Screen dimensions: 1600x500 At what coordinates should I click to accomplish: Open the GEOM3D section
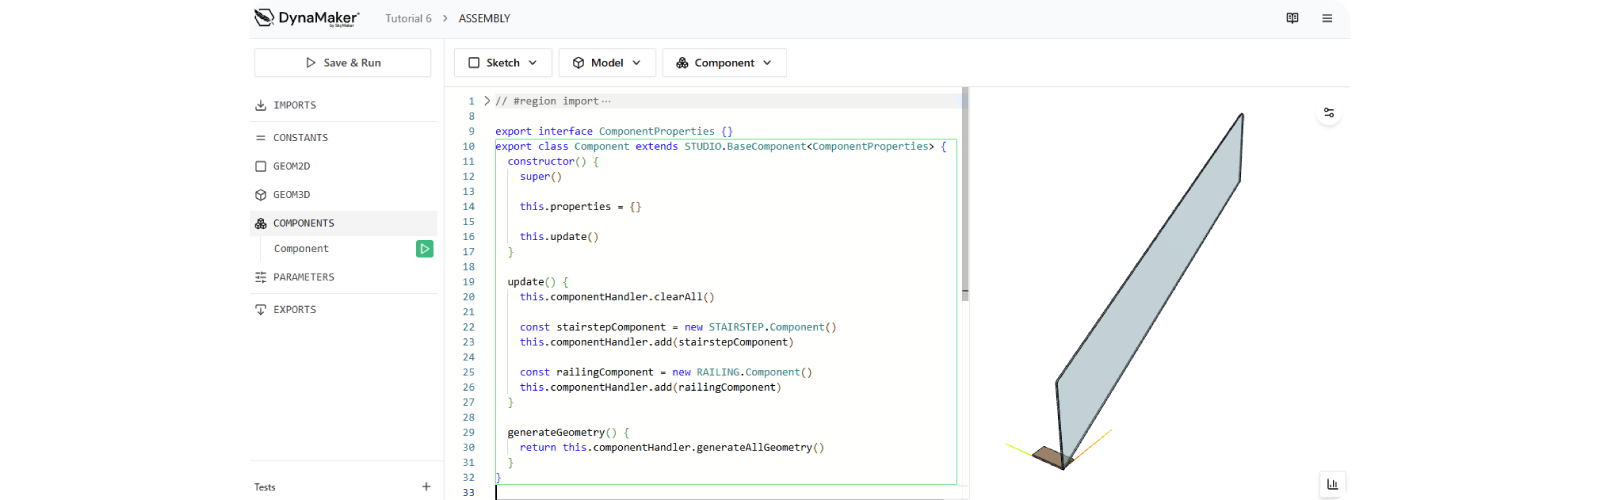click(x=292, y=195)
